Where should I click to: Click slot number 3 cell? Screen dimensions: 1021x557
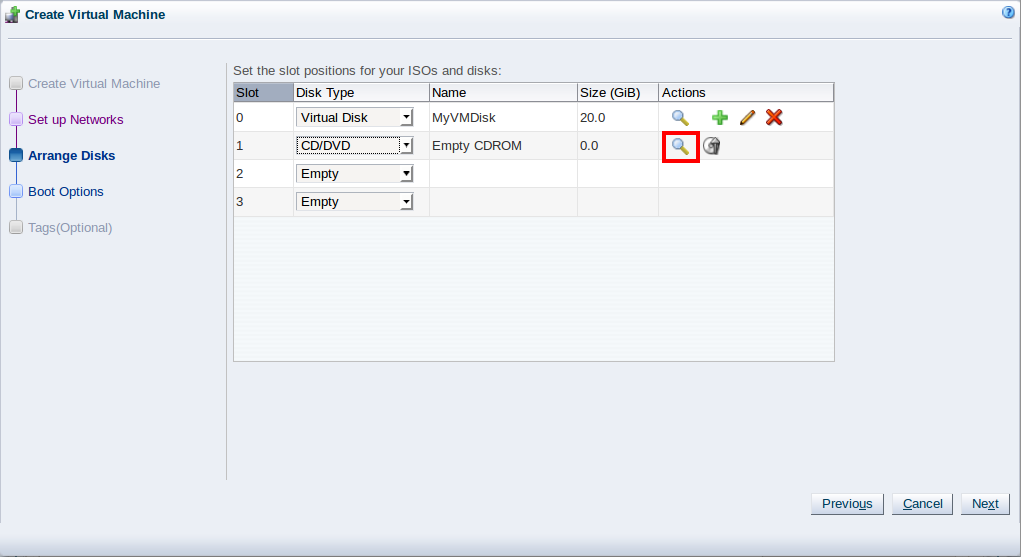[263, 202]
